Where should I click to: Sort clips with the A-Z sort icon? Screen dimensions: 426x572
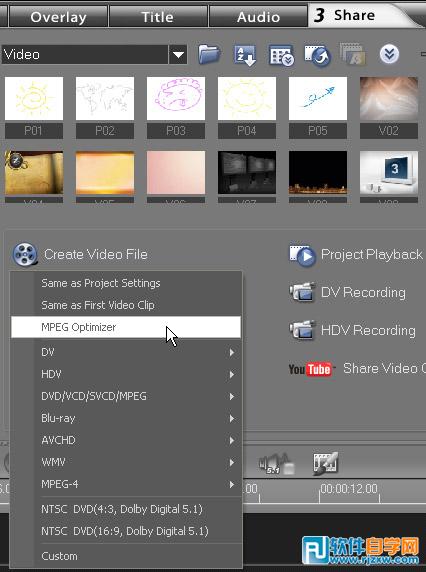pyautogui.click(x=244, y=56)
